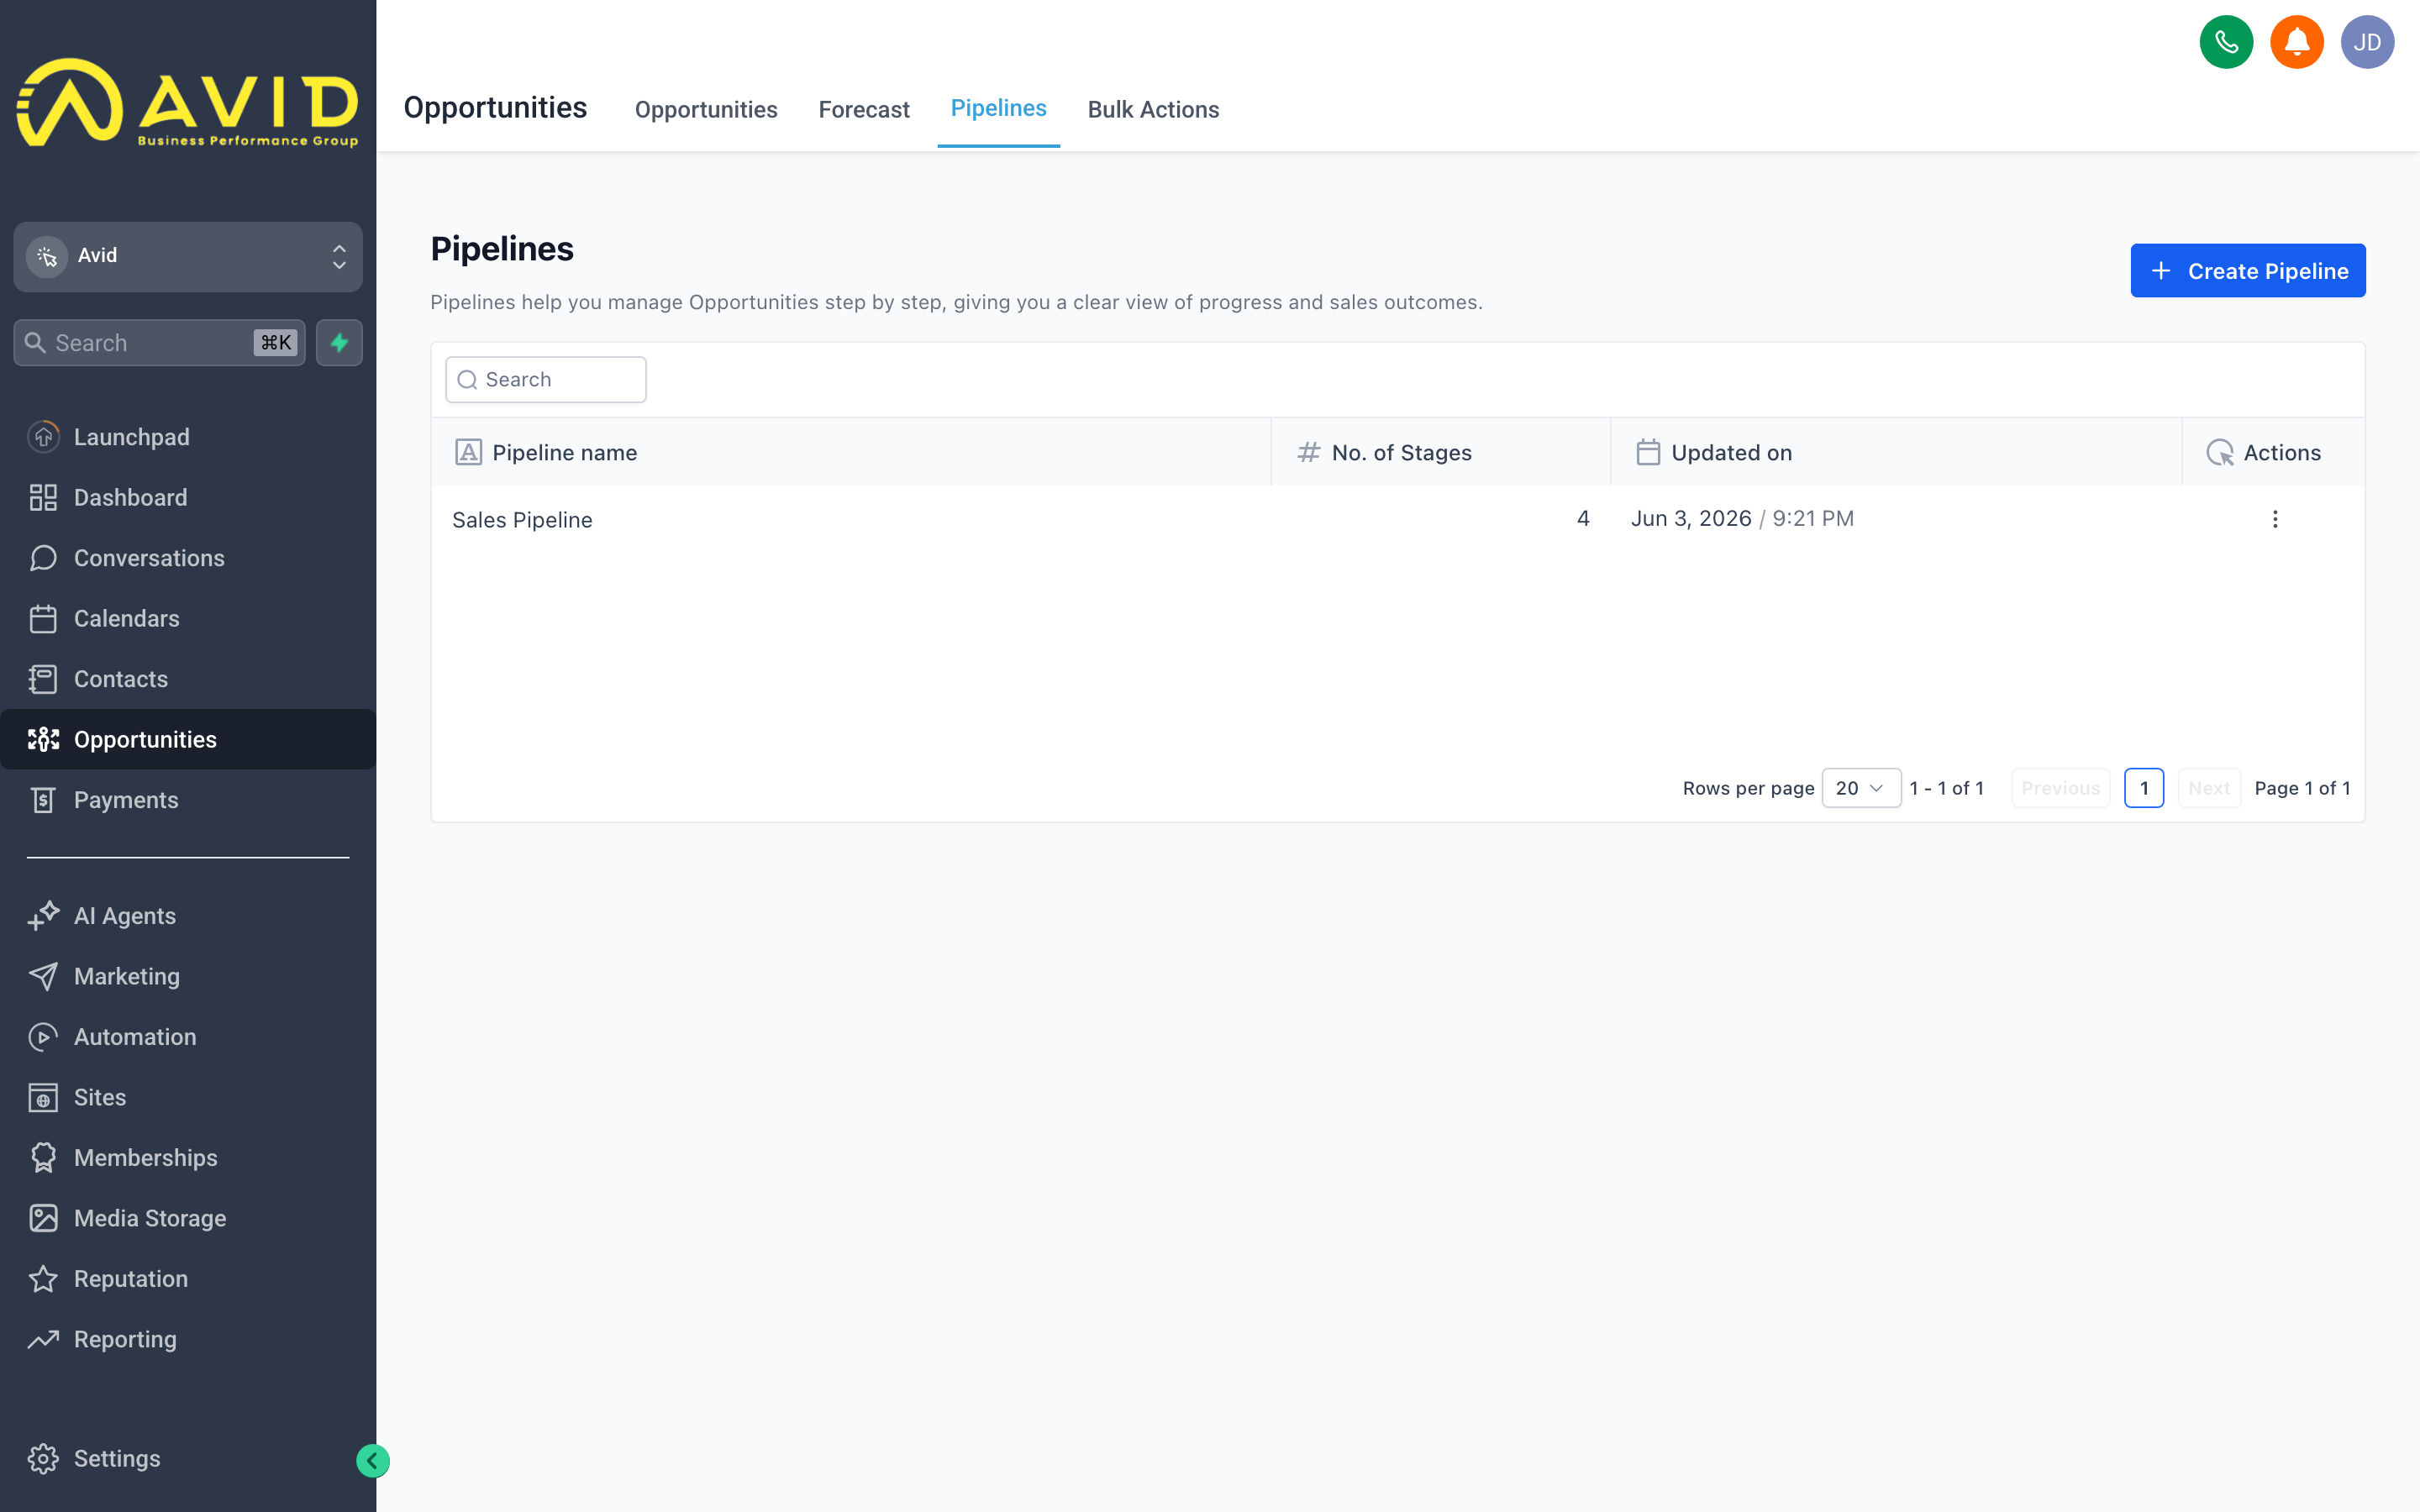Click the sidebar global Search field
This screenshot has height=1512, width=2420.
point(159,343)
